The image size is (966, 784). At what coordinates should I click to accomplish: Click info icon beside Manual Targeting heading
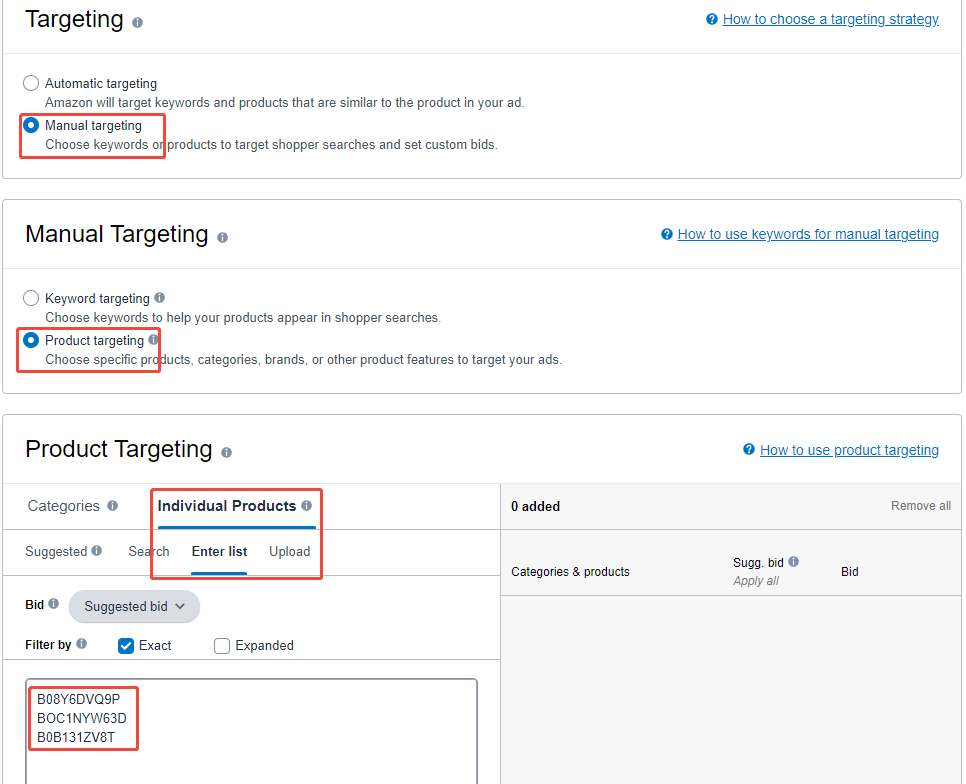click(x=222, y=237)
